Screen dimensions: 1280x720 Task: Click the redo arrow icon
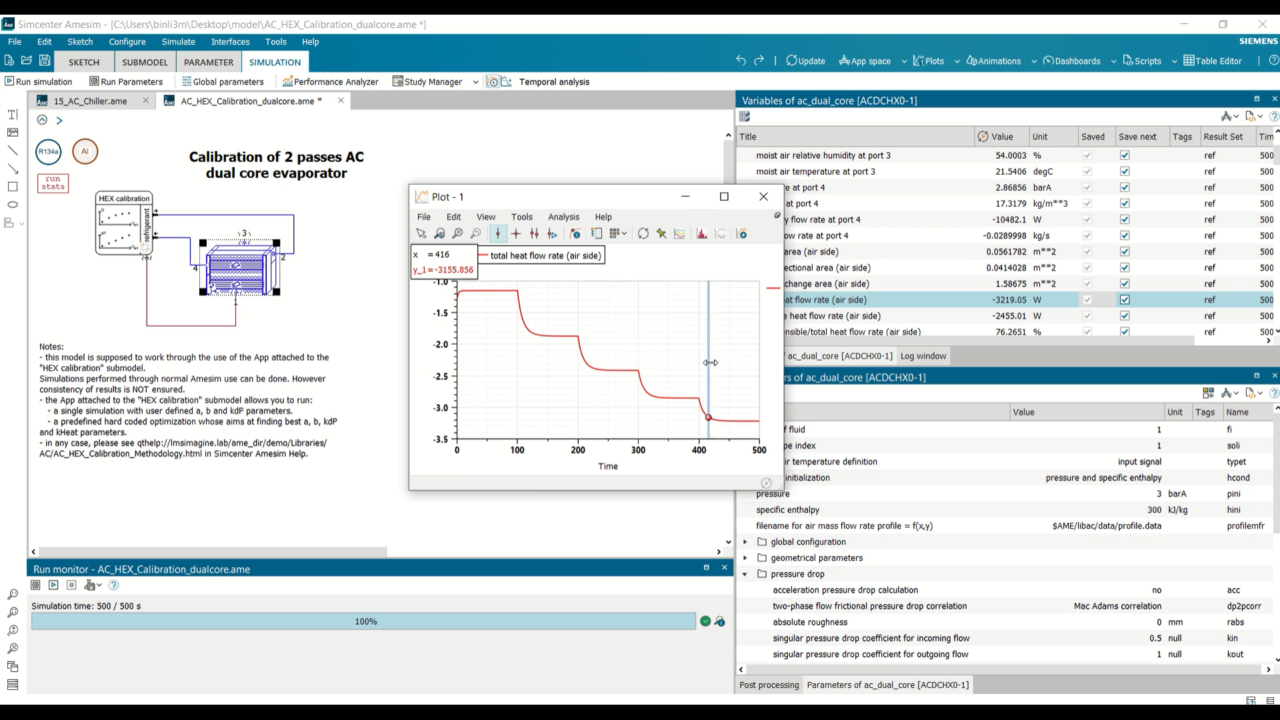759,61
